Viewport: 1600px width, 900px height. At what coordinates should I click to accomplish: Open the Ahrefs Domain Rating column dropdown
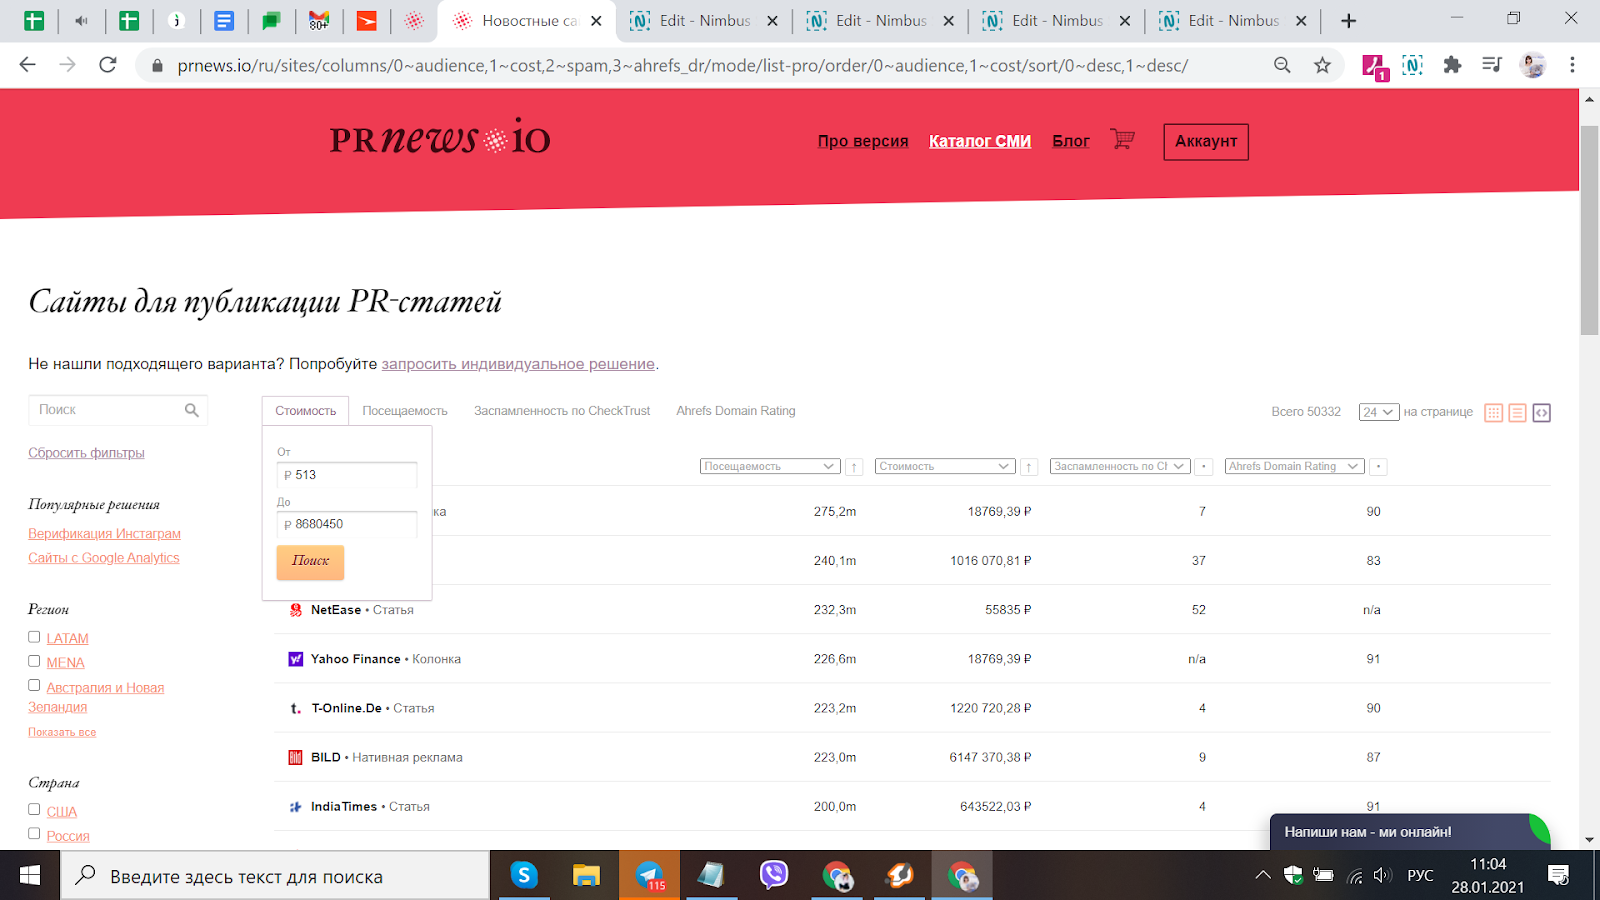pos(1294,467)
